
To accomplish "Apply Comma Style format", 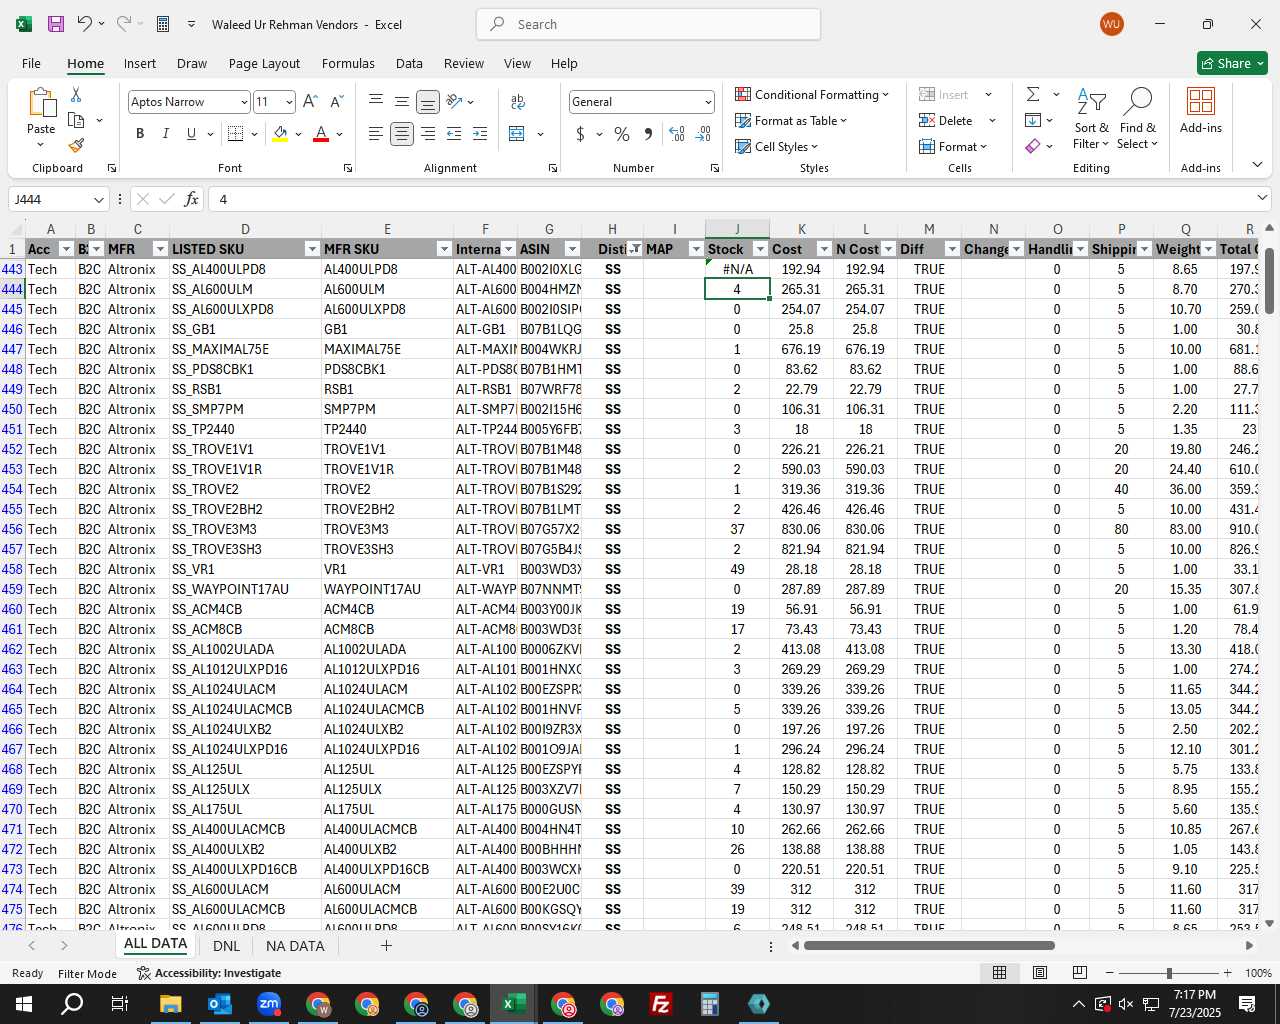I will click(648, 134).
